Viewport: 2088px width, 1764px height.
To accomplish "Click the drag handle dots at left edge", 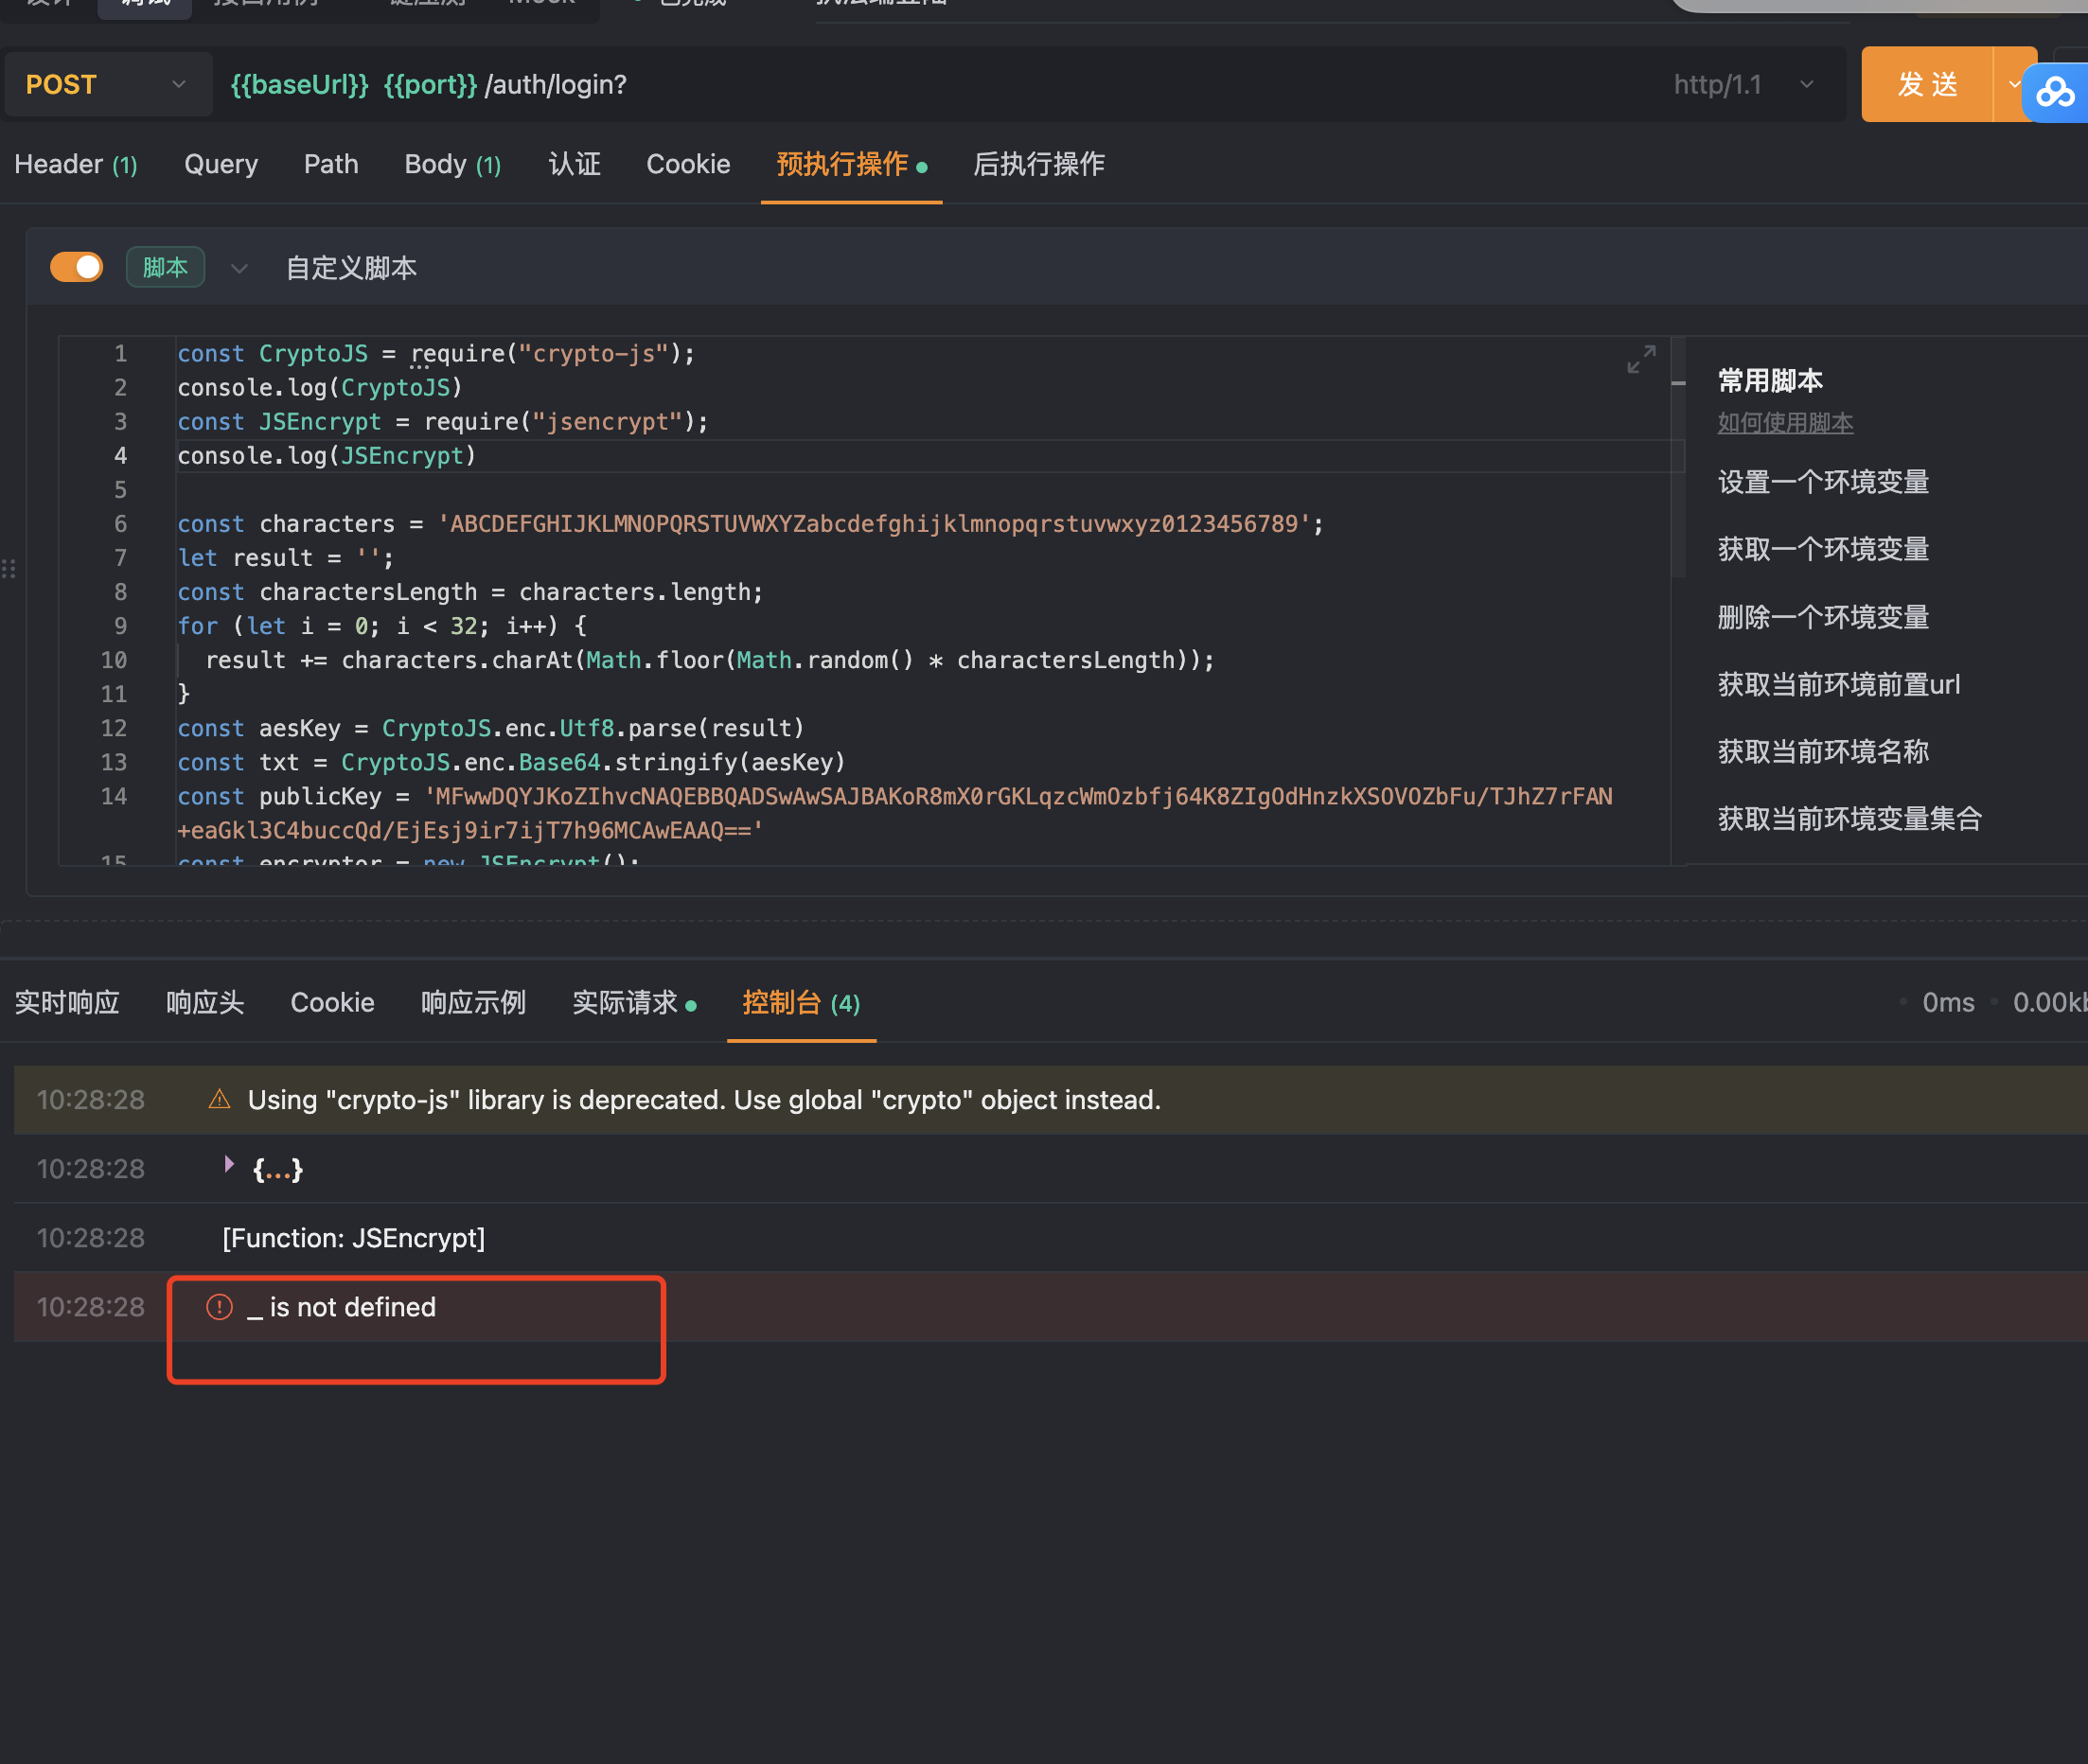I will point(8,569).
